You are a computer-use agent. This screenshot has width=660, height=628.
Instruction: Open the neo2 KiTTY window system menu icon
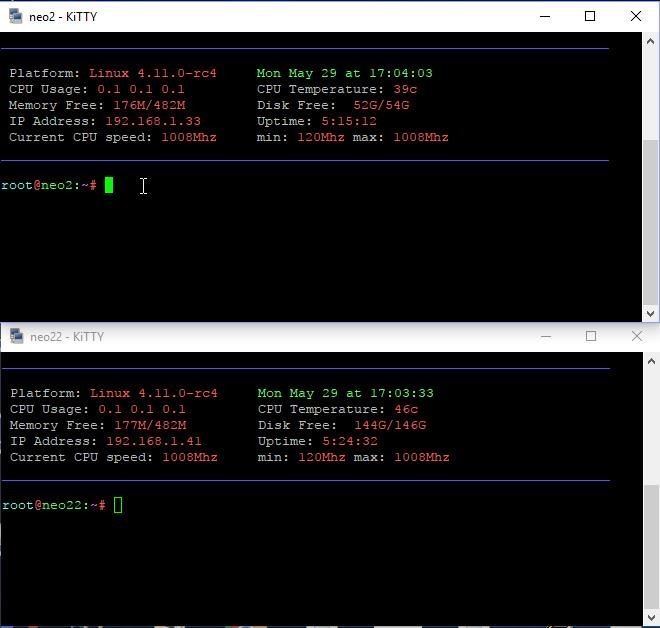click(15, 16)
